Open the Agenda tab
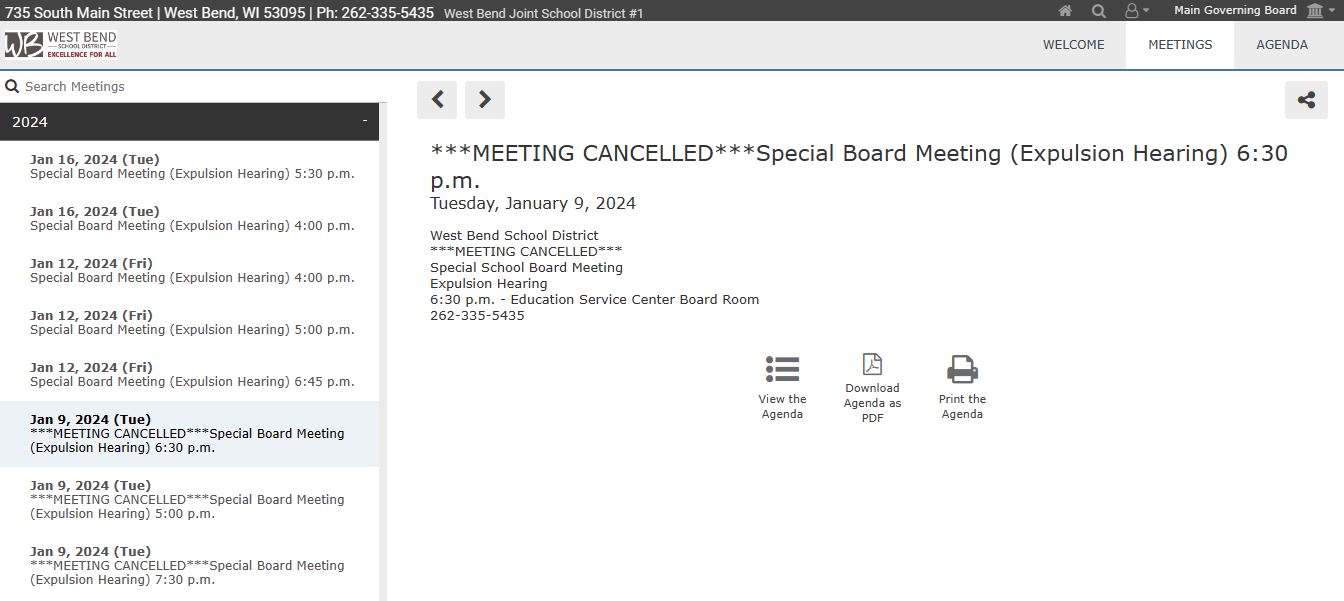The image size is (1344, 601). (x=1282, y=45)
